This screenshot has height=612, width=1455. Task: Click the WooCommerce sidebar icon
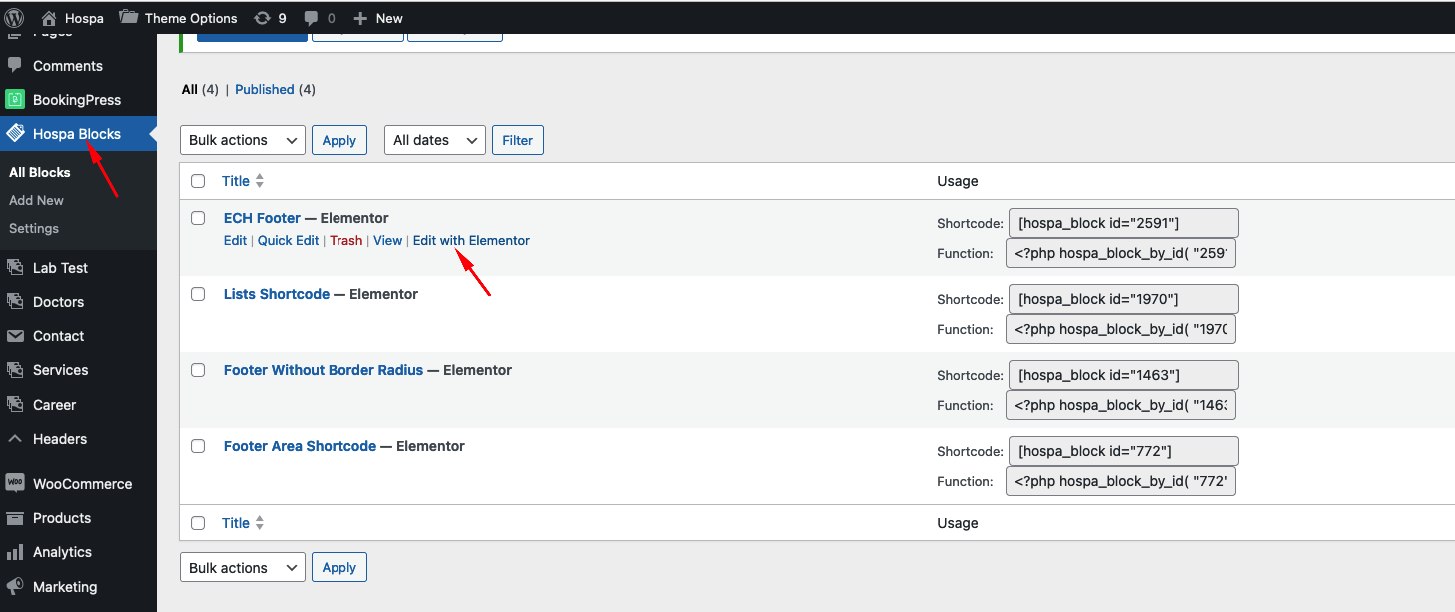point(15,483)
